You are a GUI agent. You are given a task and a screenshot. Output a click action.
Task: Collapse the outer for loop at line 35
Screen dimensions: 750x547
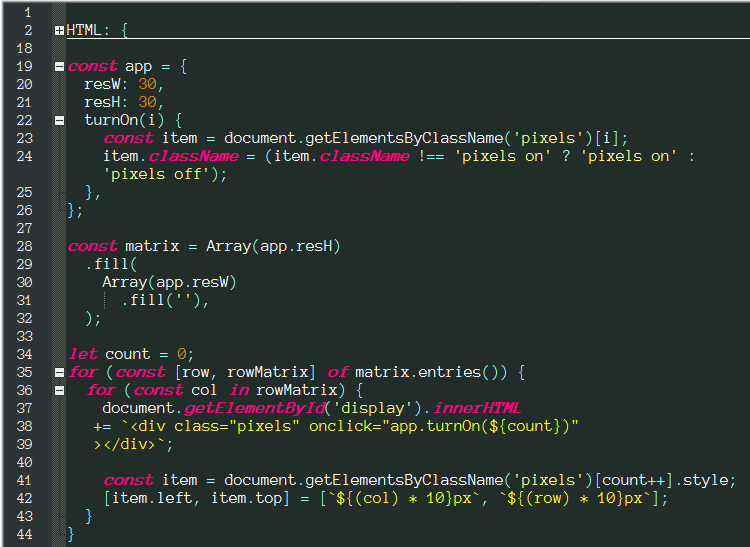tap(59, 372)
